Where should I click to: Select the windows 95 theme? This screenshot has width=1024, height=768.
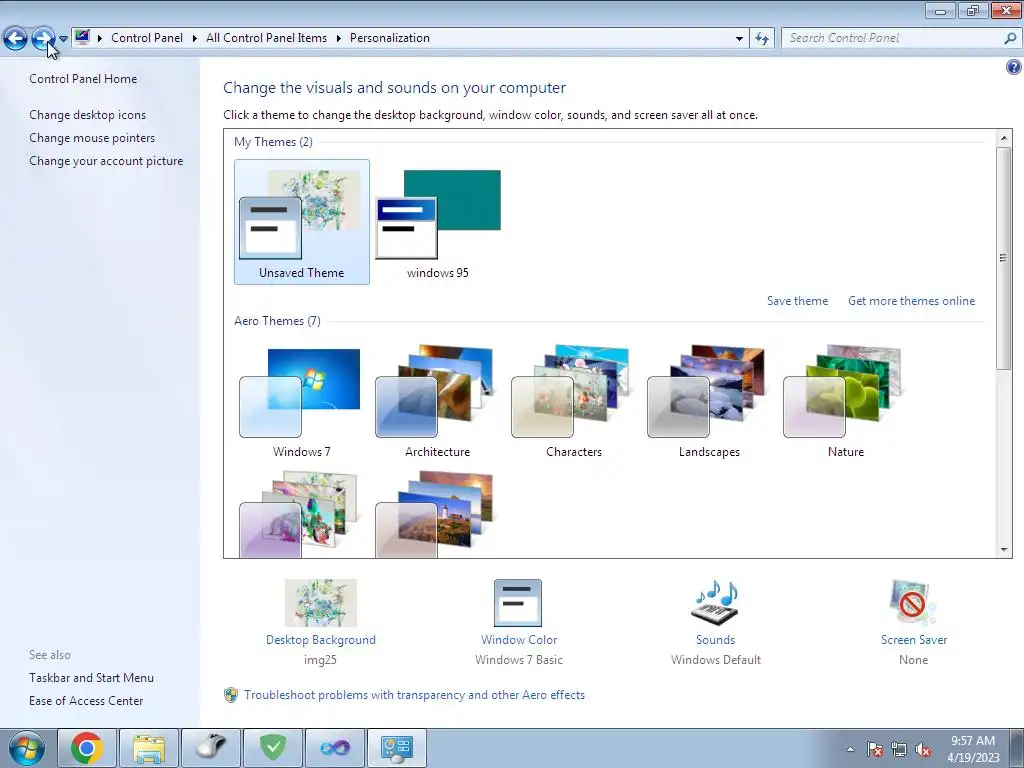(x=438, y=222)
